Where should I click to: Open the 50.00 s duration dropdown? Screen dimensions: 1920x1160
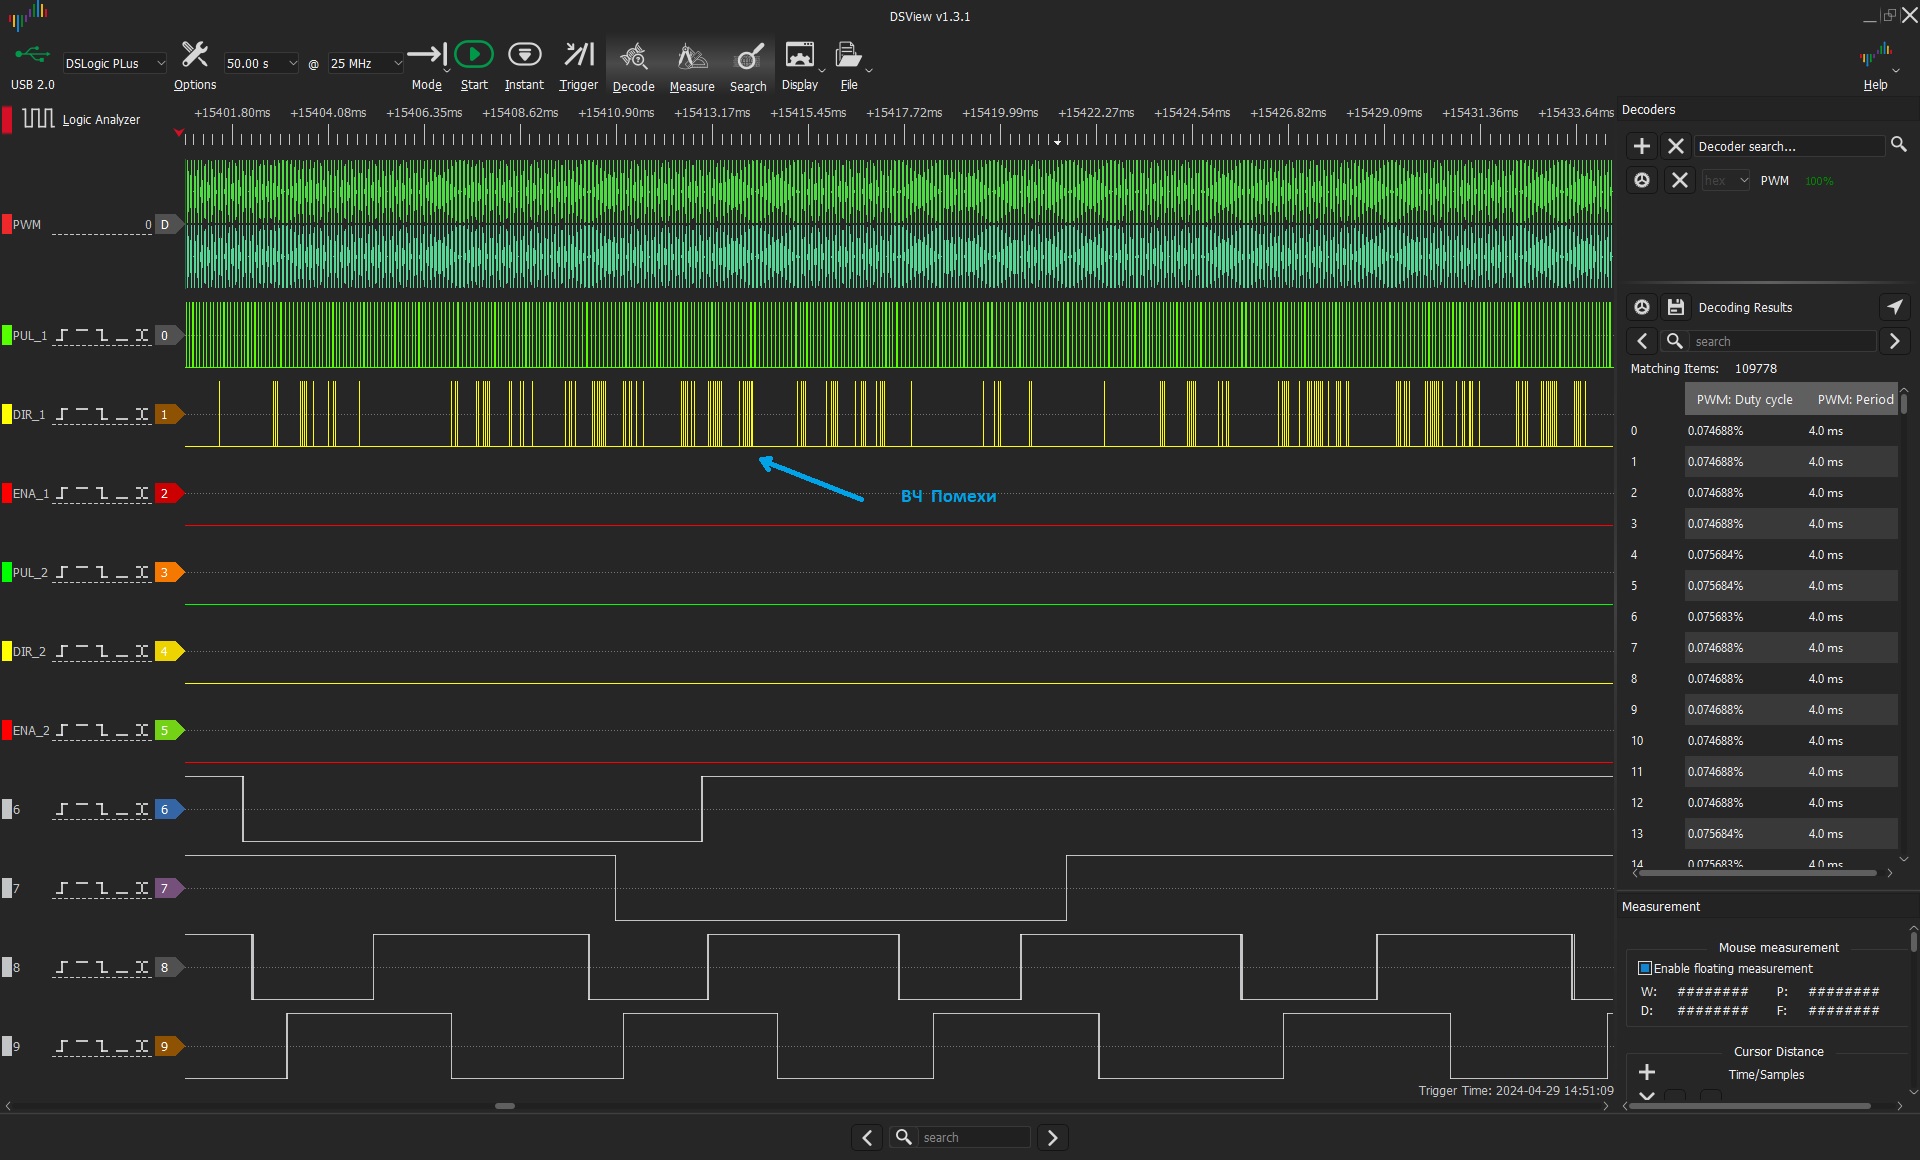[x=261, y=63]
